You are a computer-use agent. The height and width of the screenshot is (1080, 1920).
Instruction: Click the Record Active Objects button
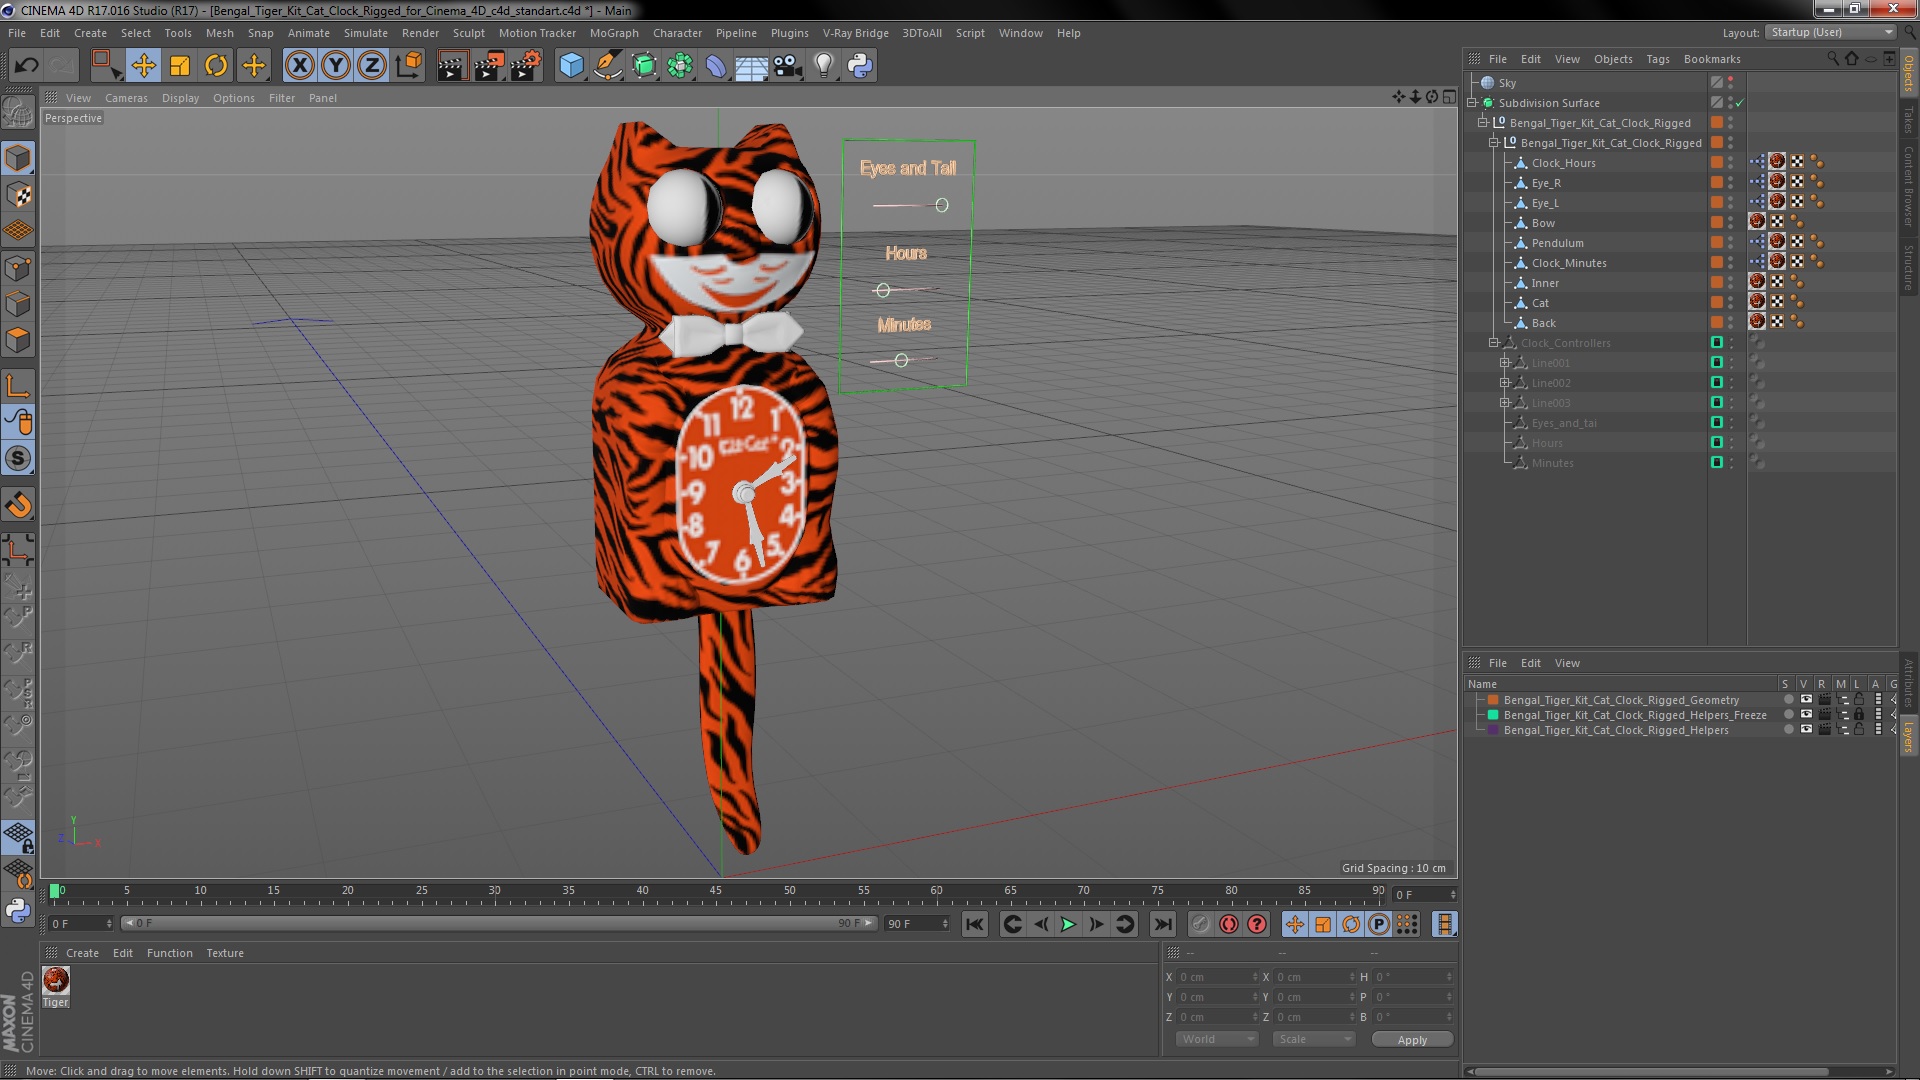[1200, 924]
